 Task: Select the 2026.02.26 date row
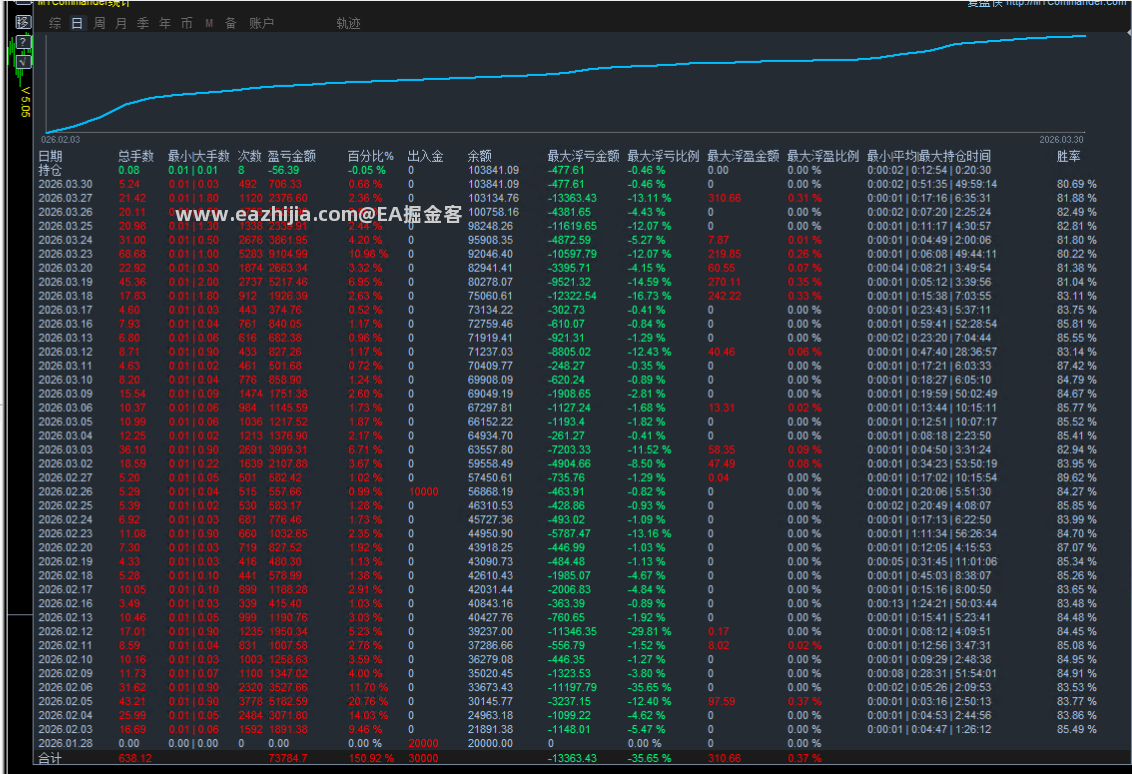567,492
